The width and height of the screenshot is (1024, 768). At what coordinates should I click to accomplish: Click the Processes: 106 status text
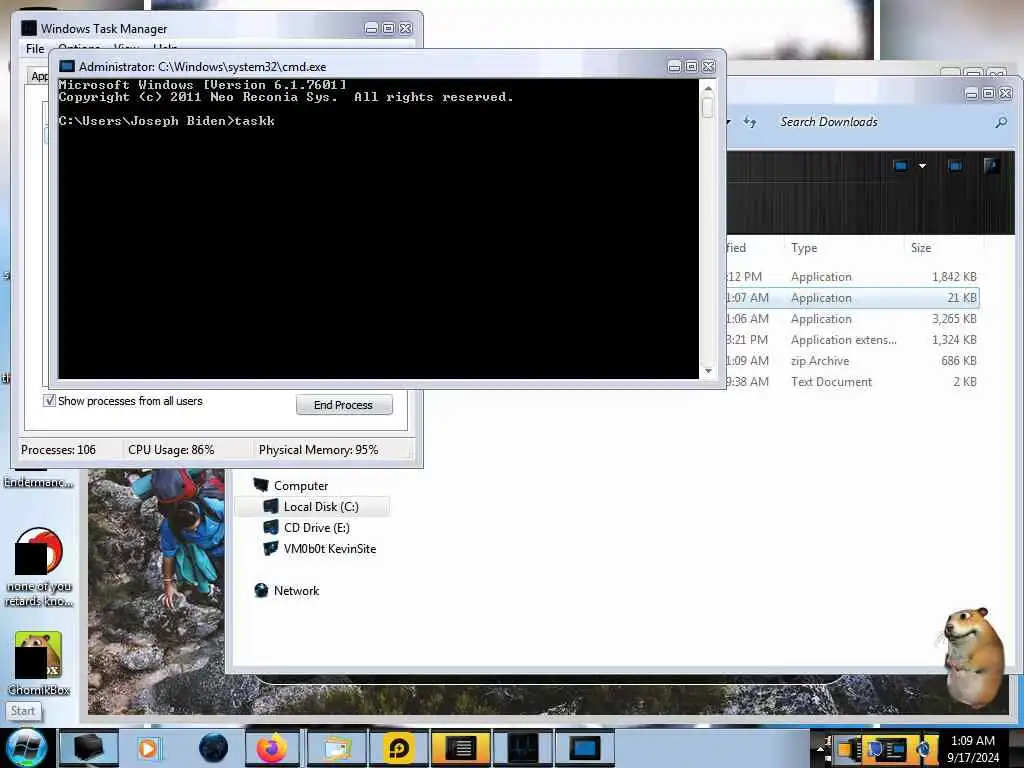point(58,450)
